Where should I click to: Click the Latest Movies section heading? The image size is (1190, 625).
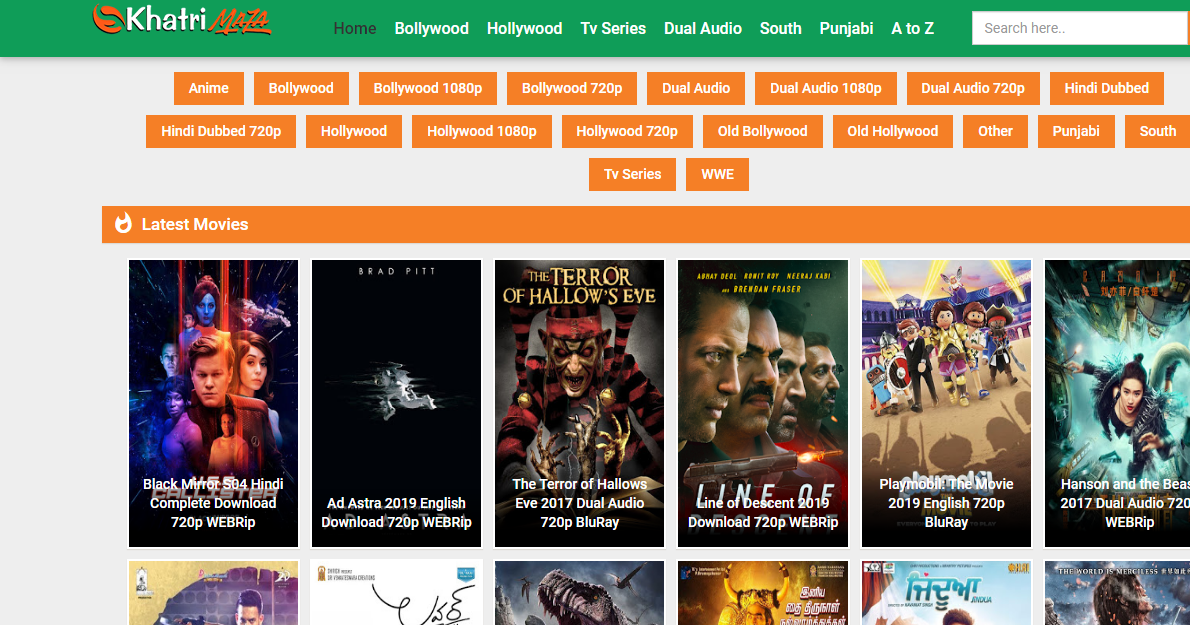tap(195, 225)
